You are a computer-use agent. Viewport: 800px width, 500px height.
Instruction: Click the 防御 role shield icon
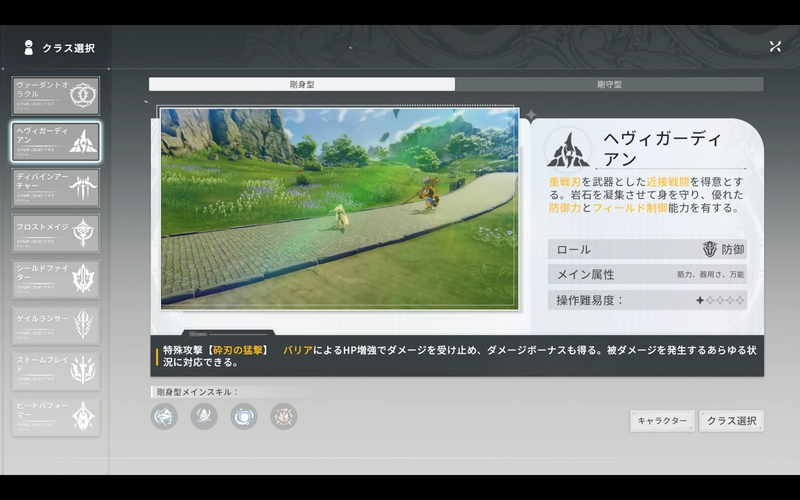coord(710,249)
